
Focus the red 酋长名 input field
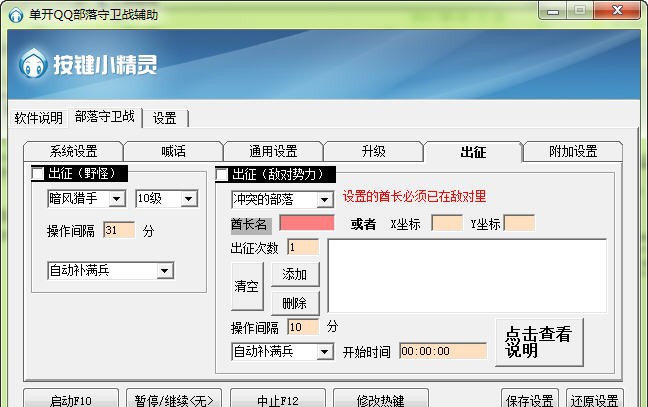(x=307, y=223)
